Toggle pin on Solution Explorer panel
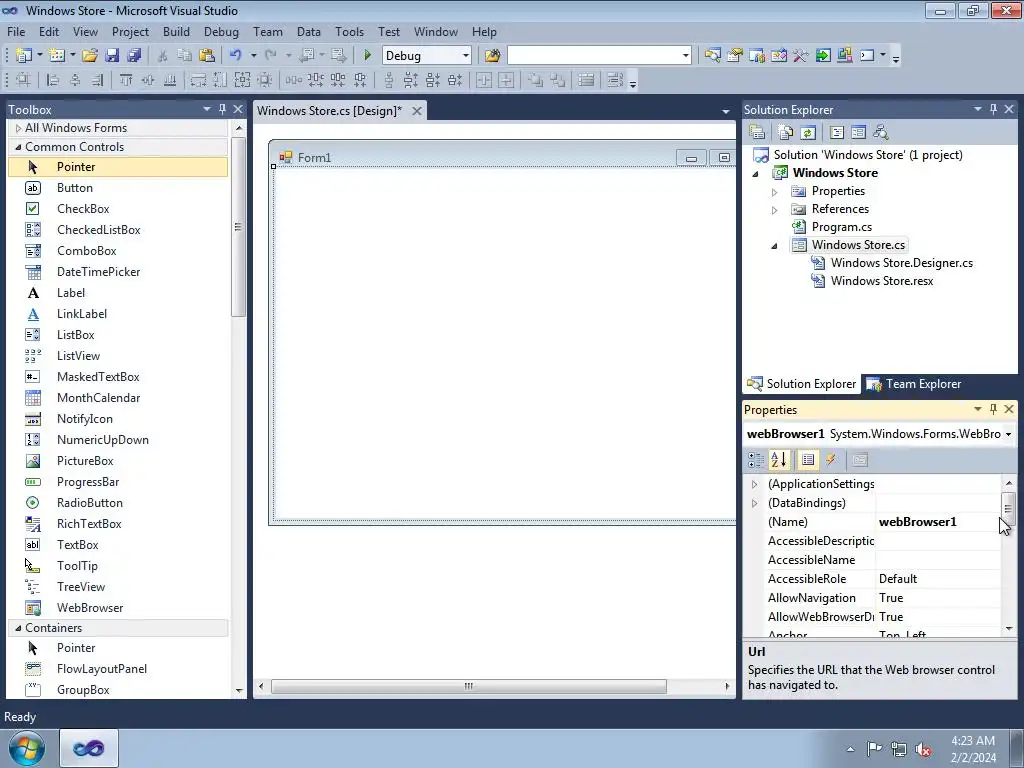Image resolution: width=1024 pixels, height=768 pixels. tap(993, 109)
